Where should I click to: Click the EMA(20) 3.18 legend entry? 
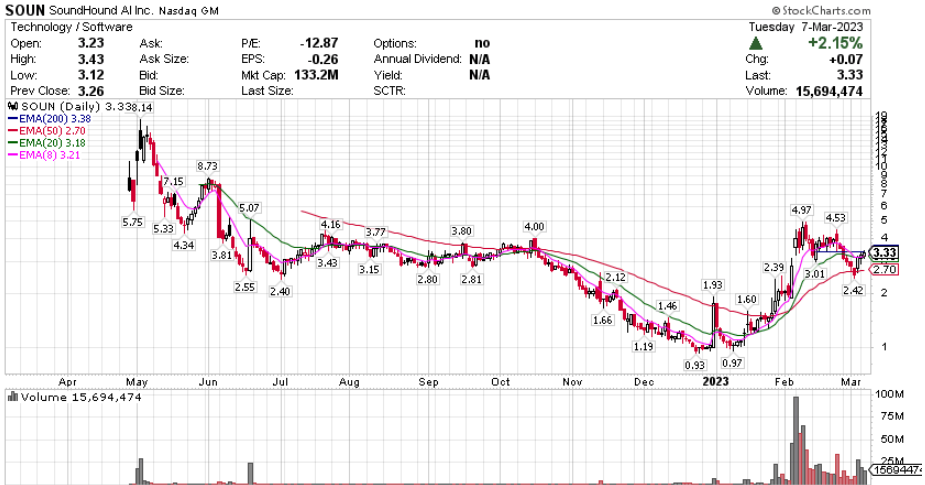coord(47,143)
